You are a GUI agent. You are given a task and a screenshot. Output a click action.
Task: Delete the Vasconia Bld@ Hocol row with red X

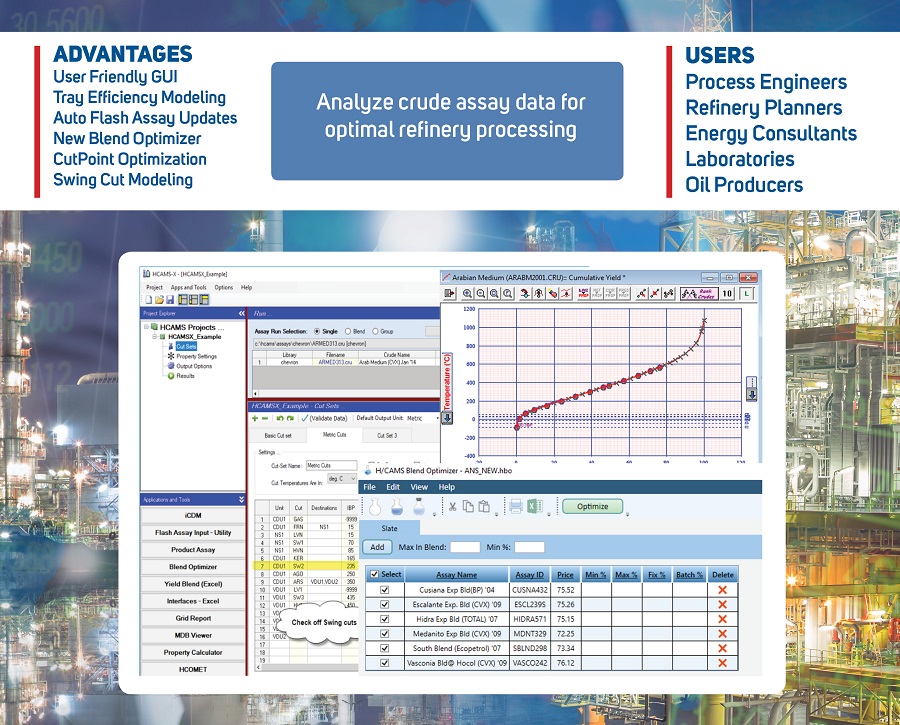[x=722, y=663]
